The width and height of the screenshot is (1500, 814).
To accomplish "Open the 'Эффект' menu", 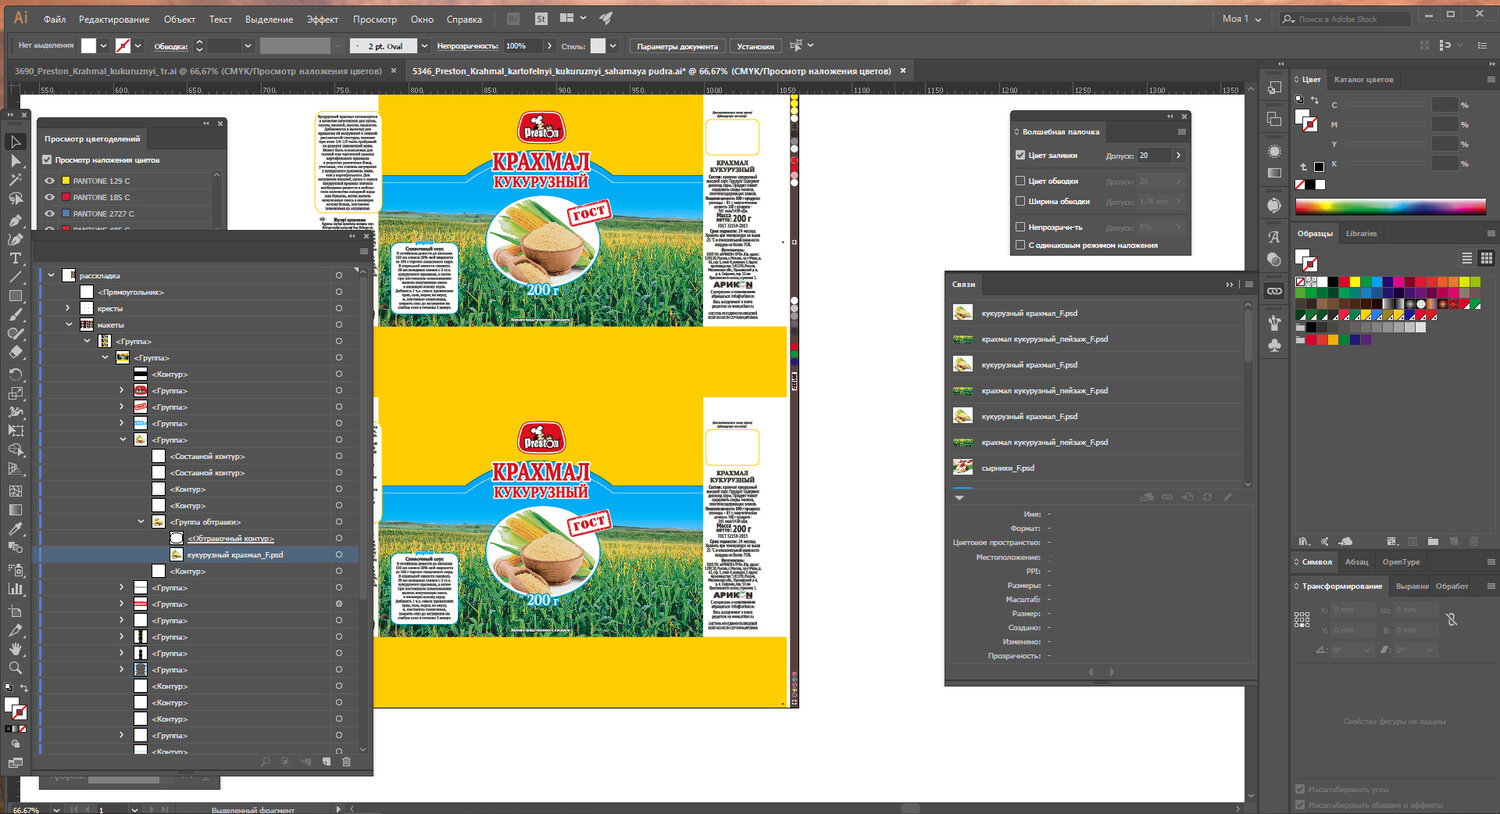I will [322, 19].
